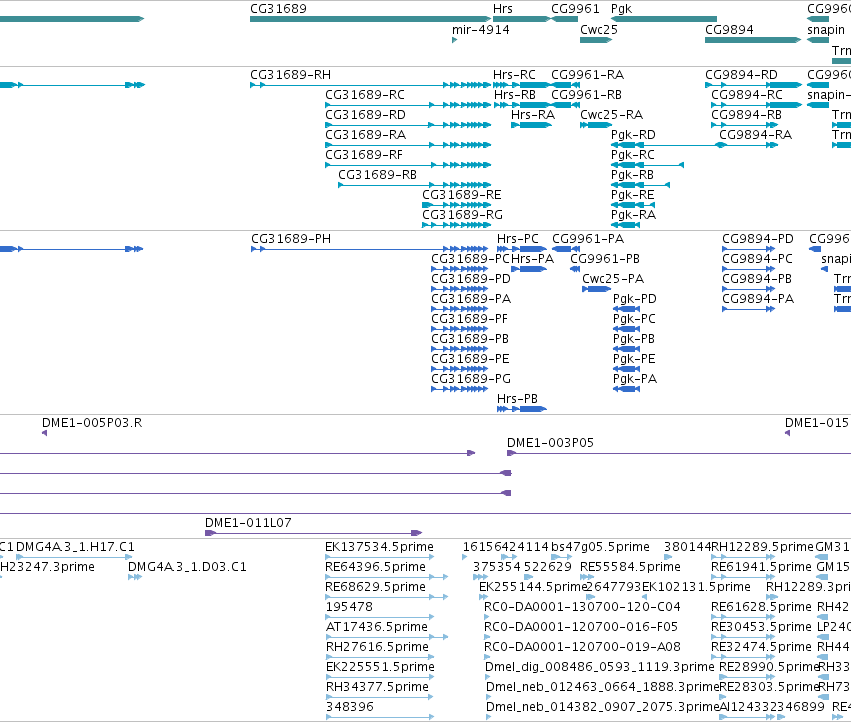This screenshot has width=851, height=722.
Task: Click protein CG9961-PB
Action: pyautogui.click(x=605, y=259)
